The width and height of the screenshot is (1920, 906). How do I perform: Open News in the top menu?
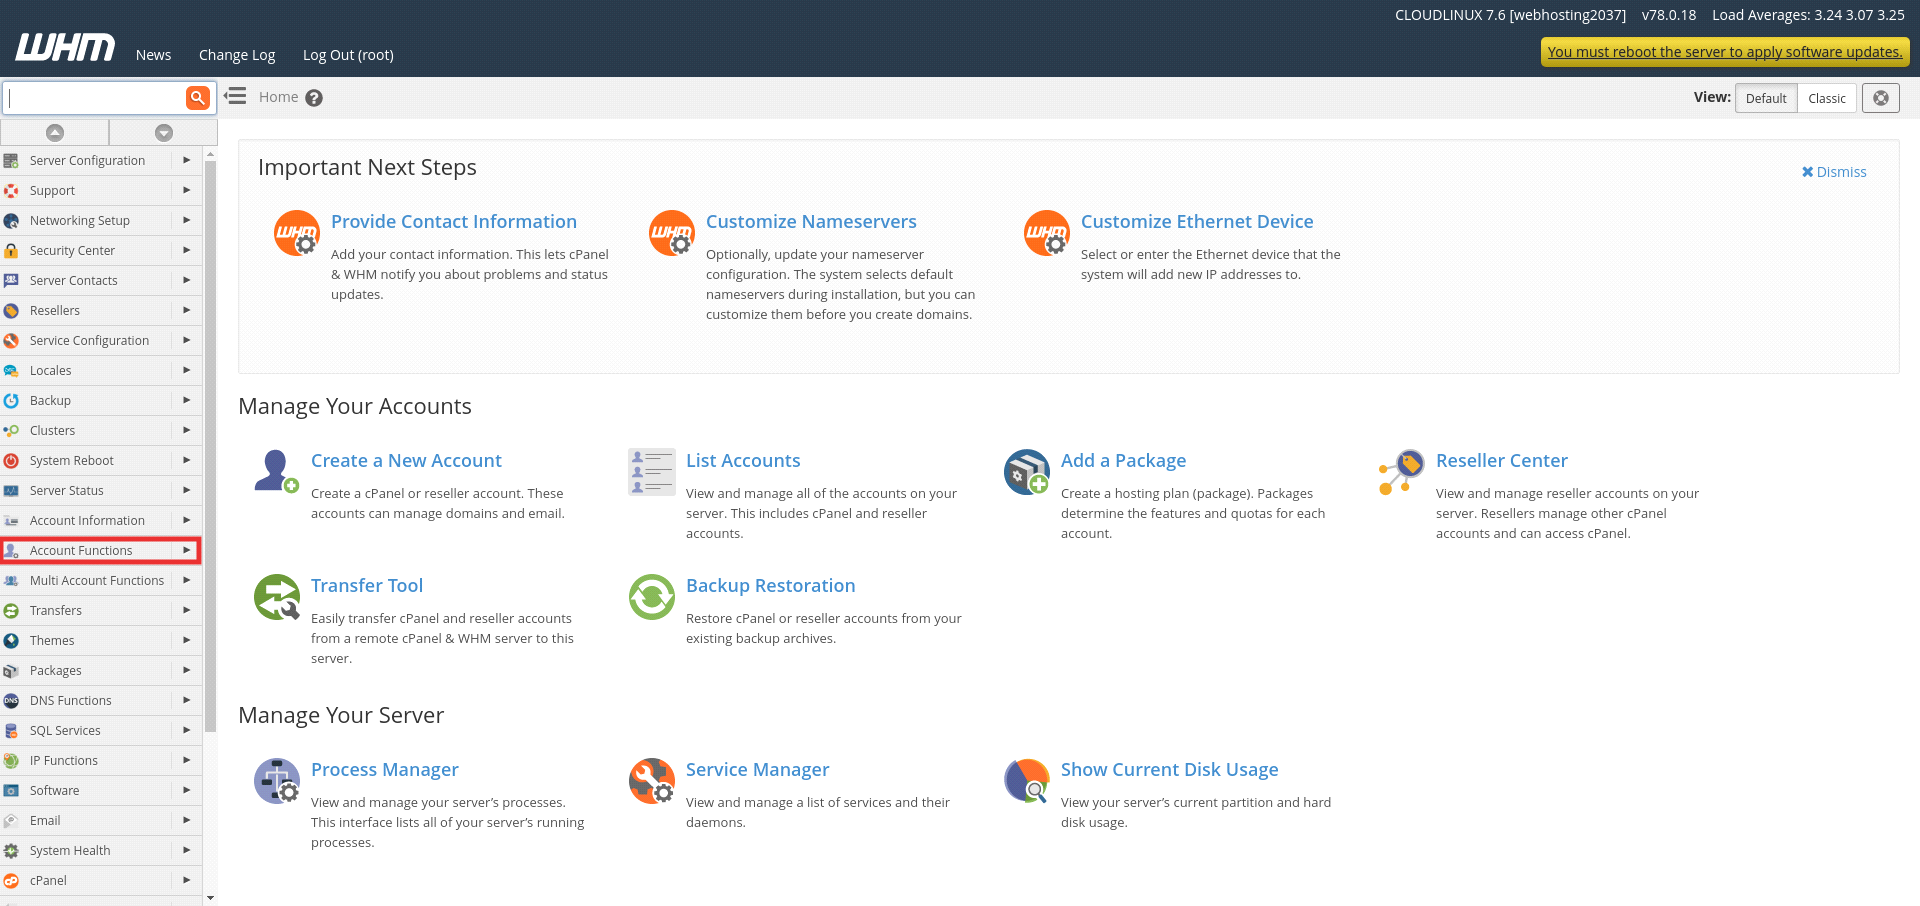(153, 55)
